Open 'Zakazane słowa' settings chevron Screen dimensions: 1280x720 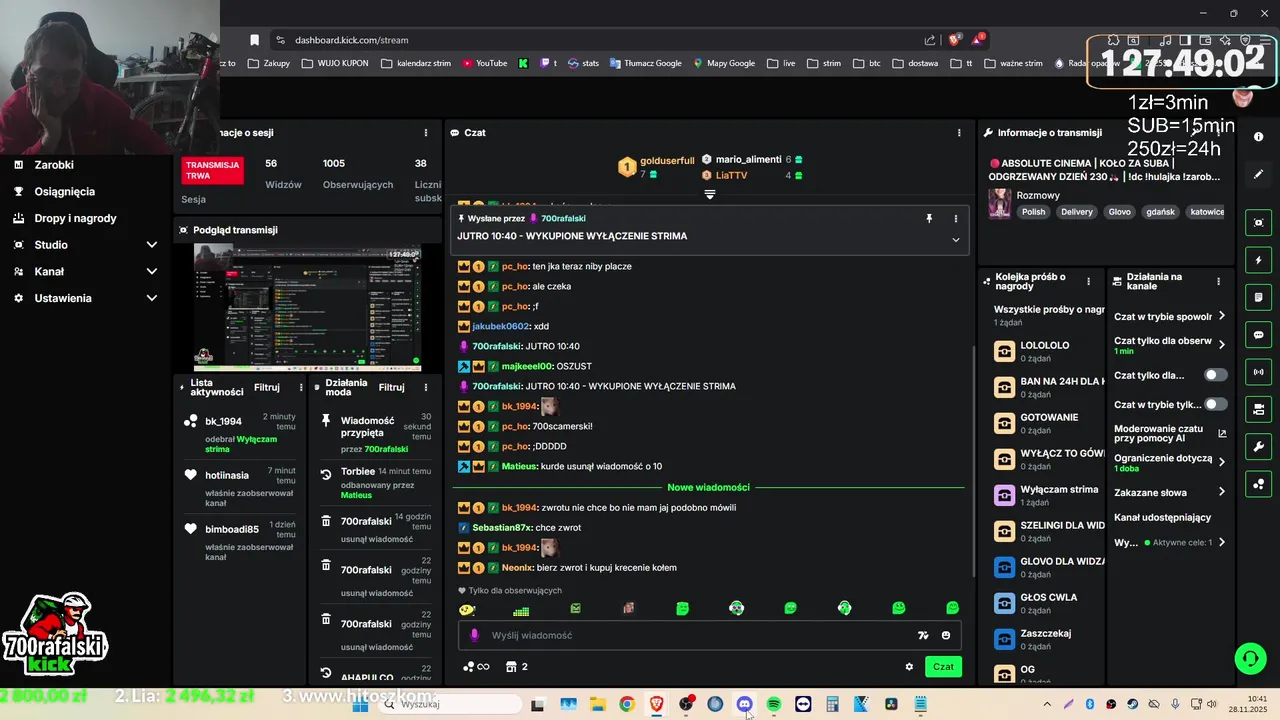[x=1222, y=492]
